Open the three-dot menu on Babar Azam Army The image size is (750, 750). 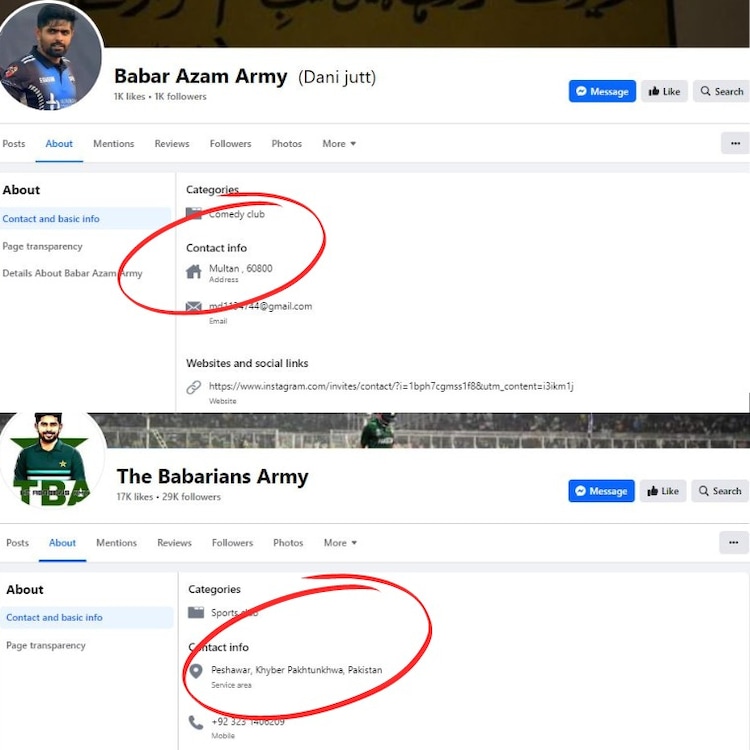click(735, 143)
